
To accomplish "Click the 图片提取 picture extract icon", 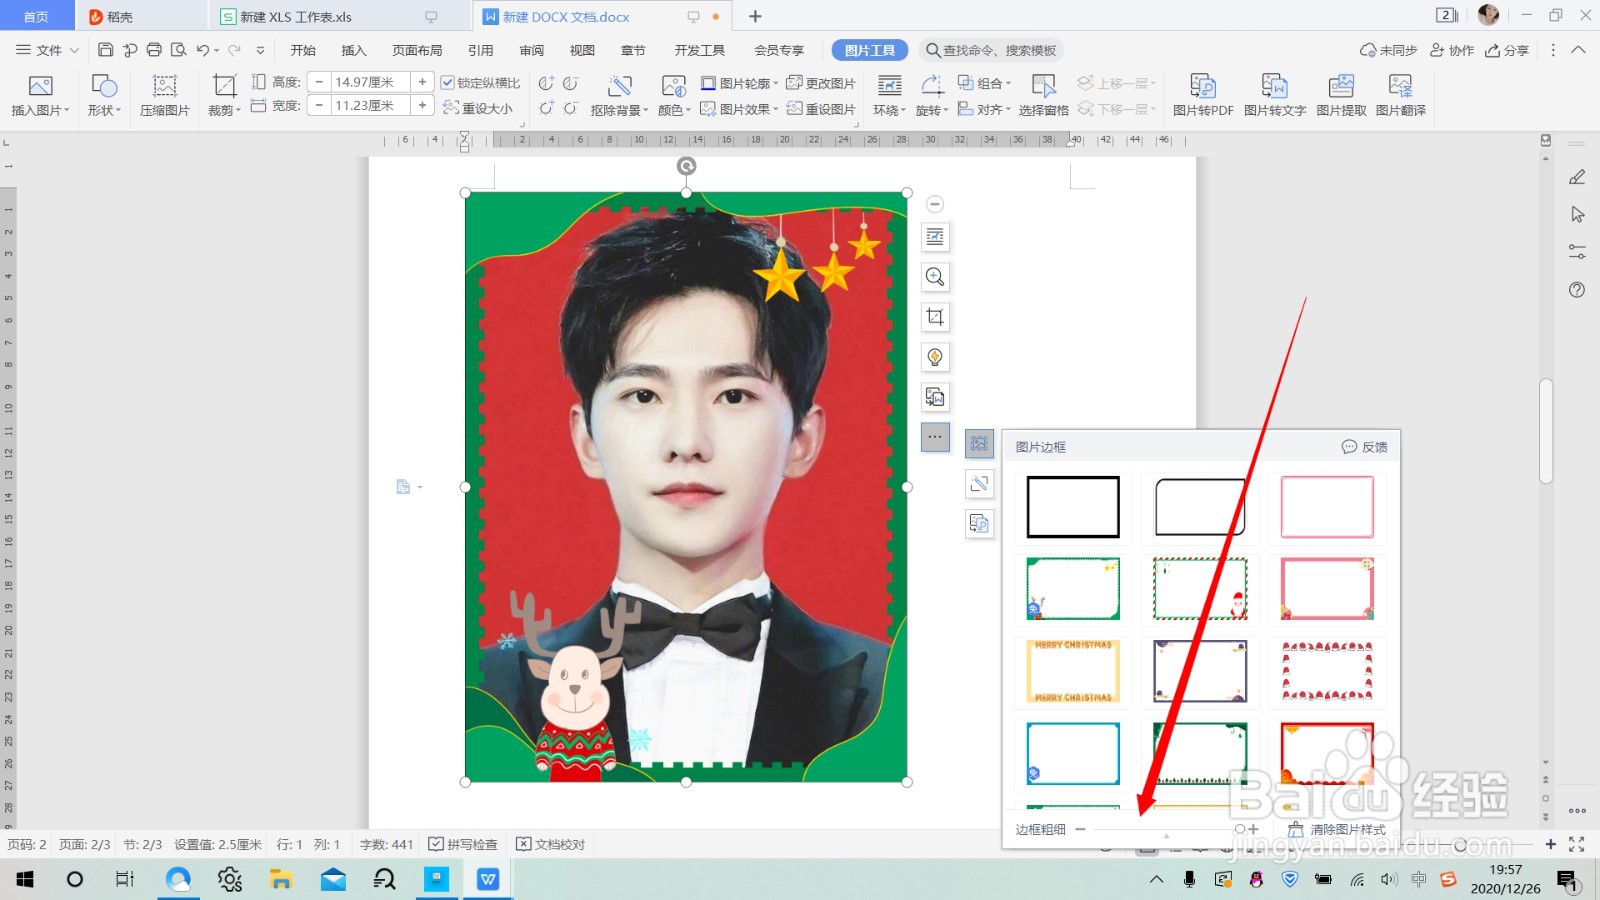I will [1341, 96].
